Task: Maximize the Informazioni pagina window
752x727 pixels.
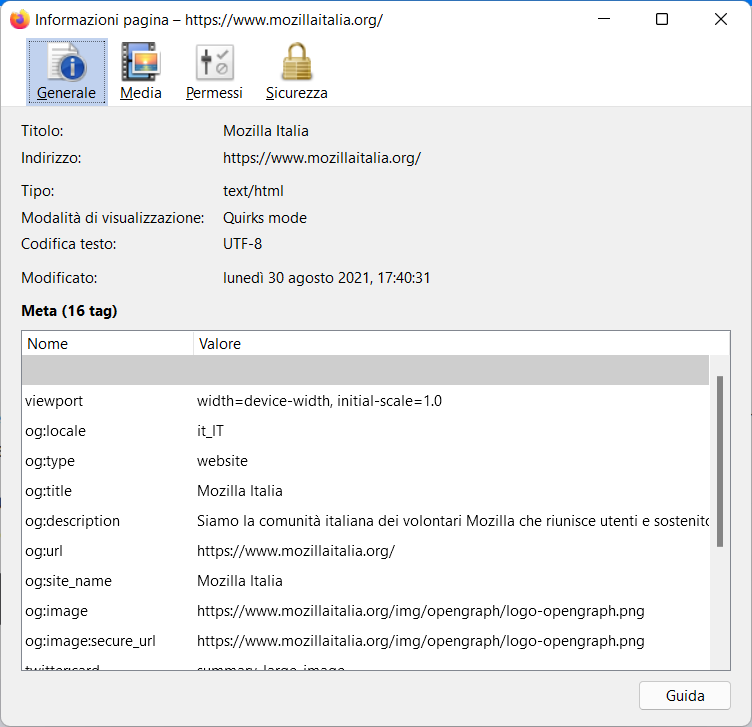Action: tap(662, 19)
